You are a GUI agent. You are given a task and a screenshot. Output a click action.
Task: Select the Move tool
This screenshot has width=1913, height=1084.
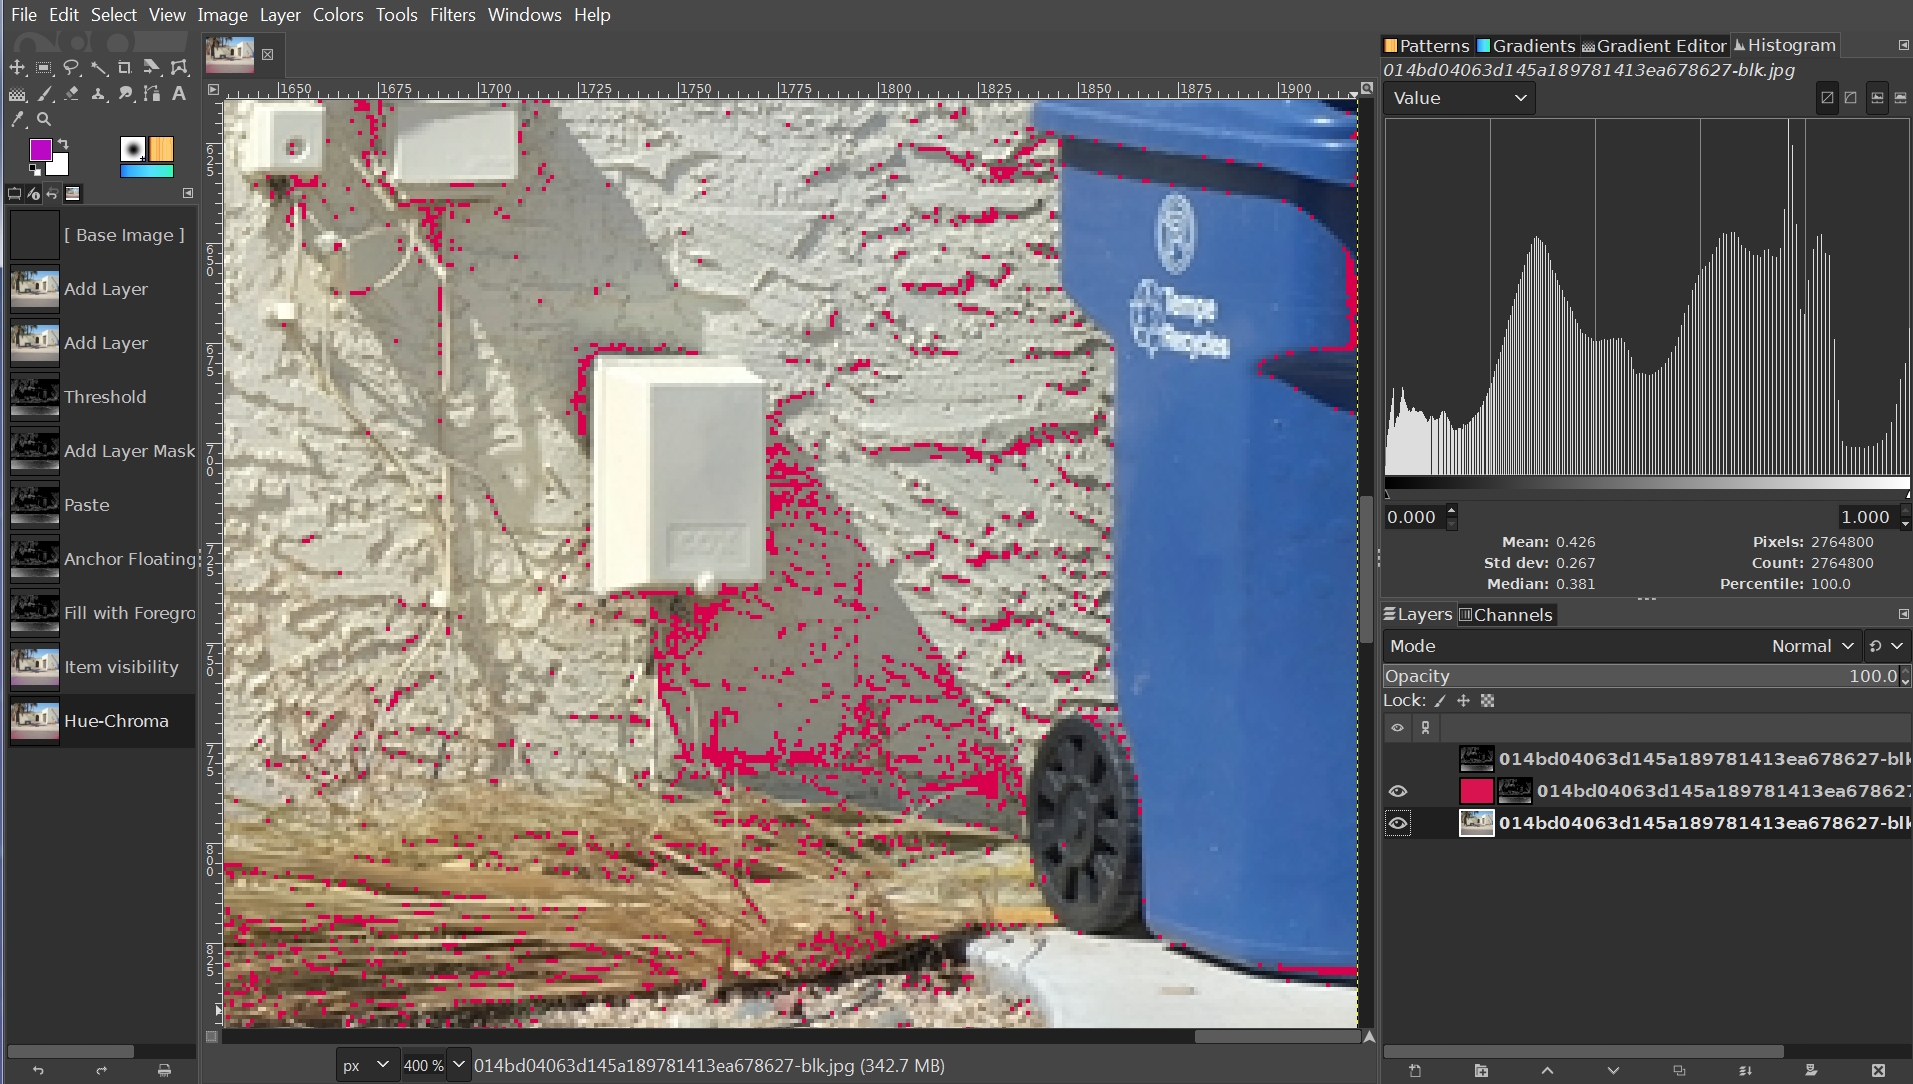coord(17,68)
